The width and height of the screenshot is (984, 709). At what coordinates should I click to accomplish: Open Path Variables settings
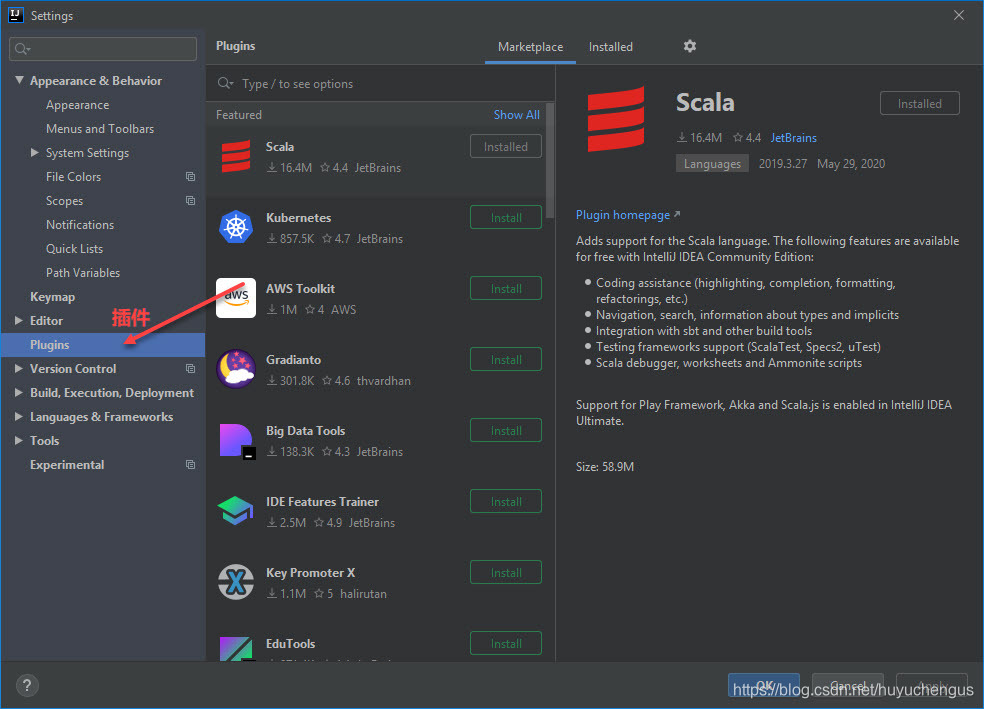pos(83,273)
